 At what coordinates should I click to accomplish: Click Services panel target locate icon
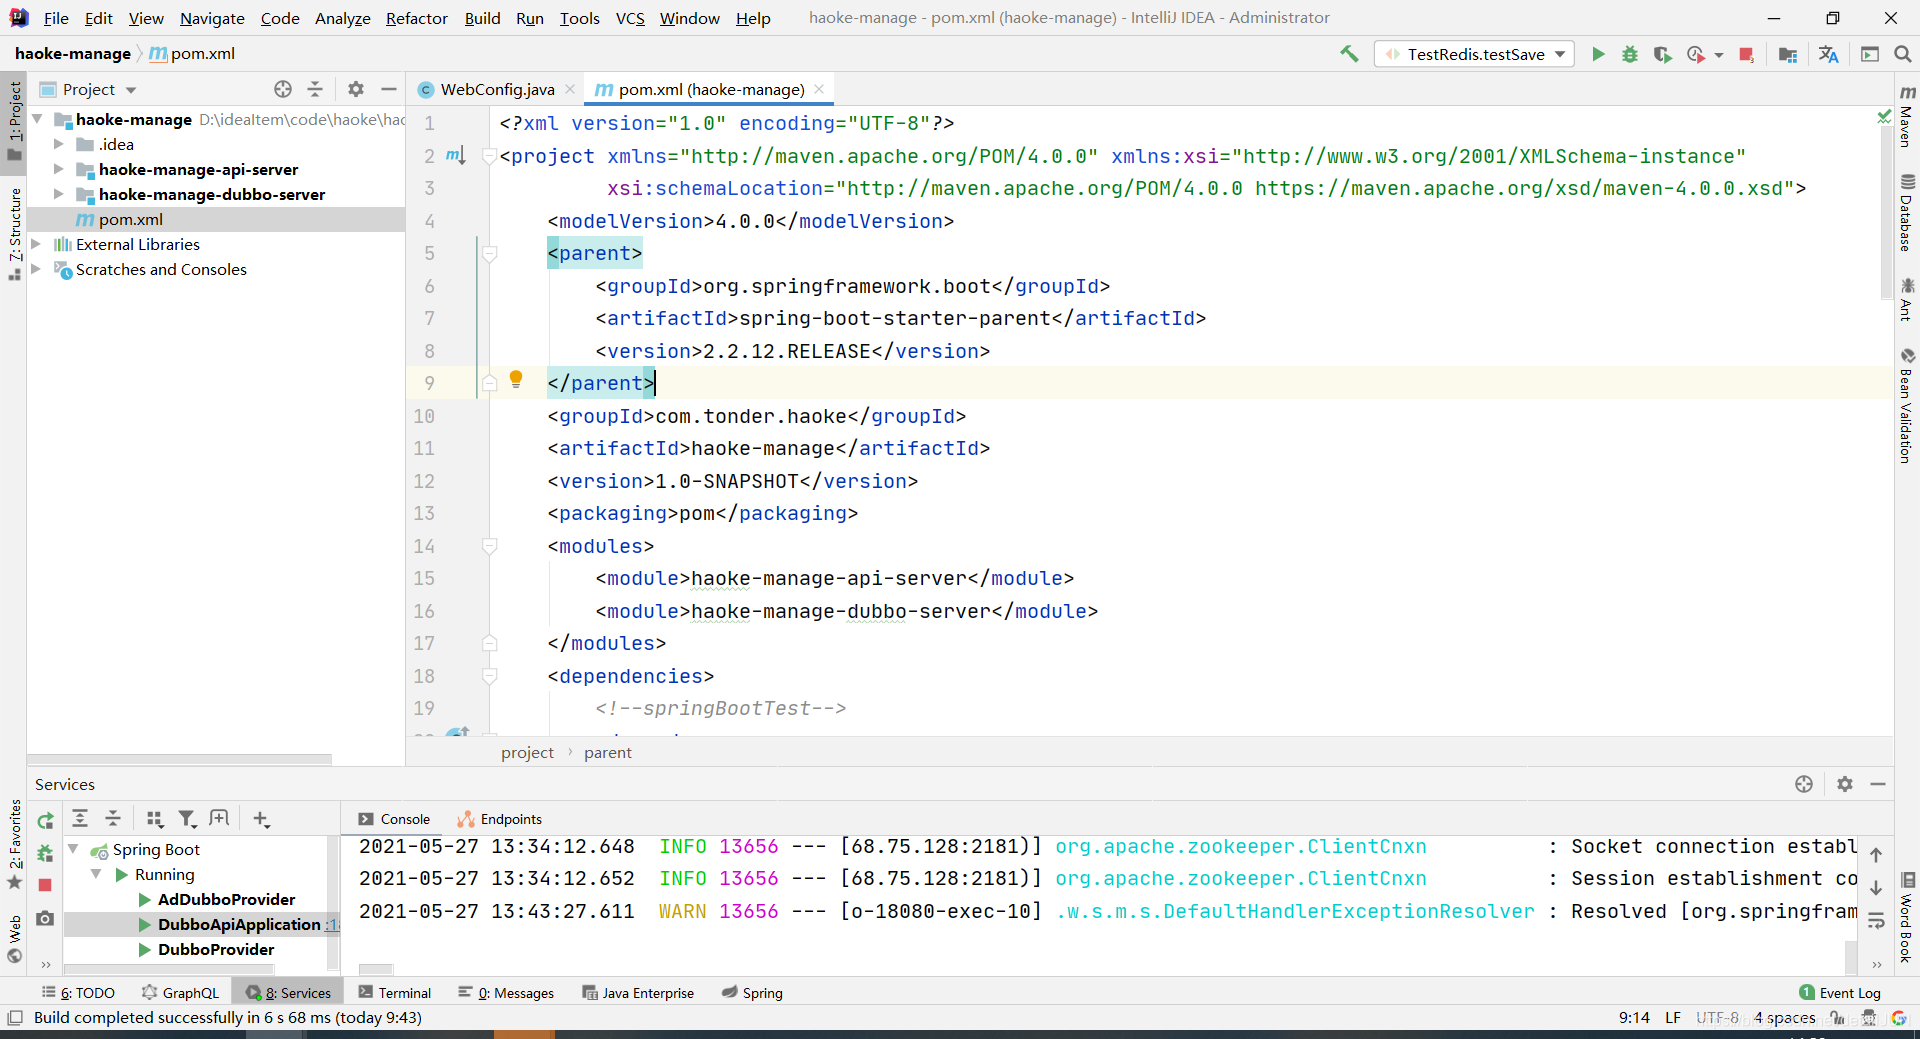click(x=1804, y=784)
